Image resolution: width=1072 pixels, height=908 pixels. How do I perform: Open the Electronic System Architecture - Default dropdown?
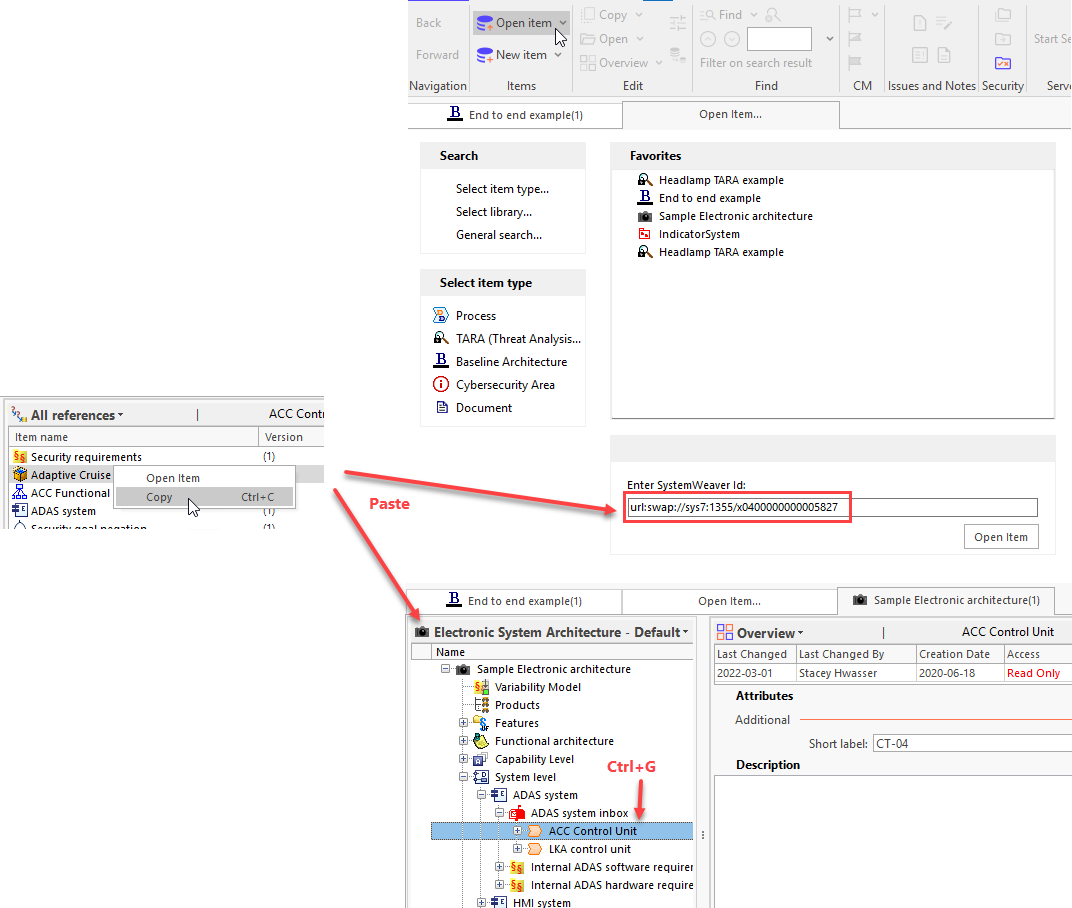(x=685, y=632)
